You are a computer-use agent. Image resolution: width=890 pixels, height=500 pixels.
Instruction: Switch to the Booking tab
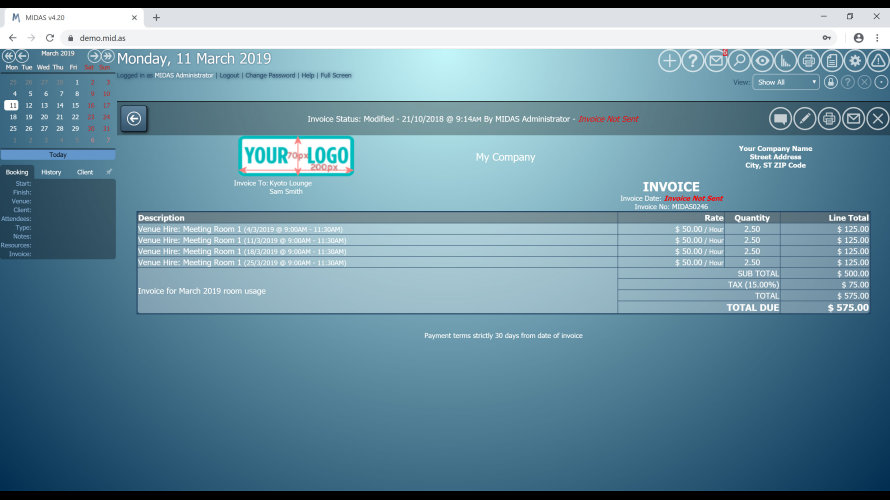pos(17,172)
